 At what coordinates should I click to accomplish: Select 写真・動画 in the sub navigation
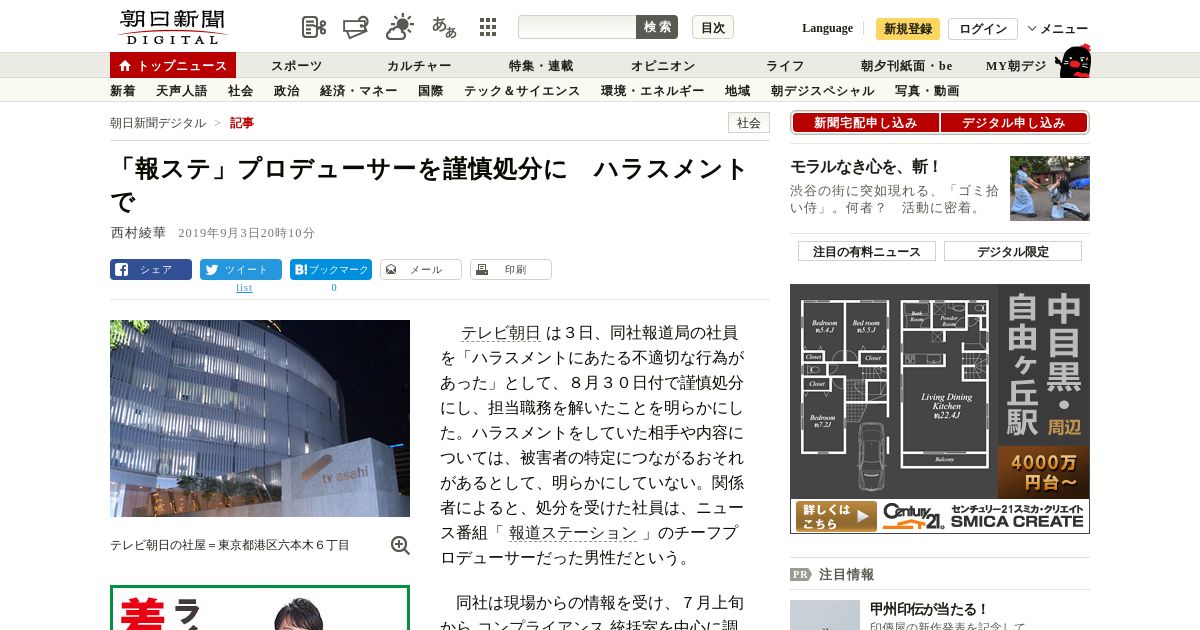point(927,91)
